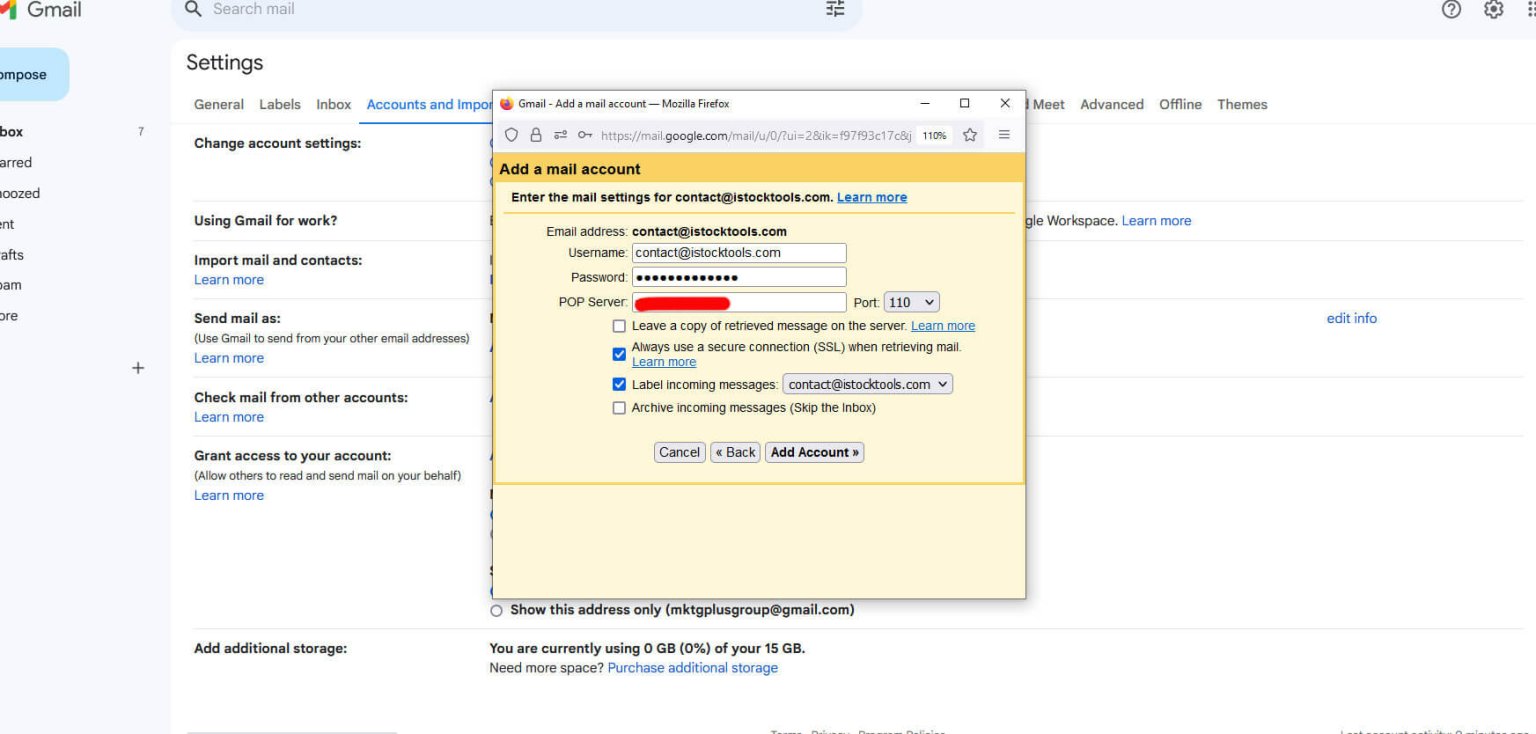This screenshot has height=734, width=1536.
Task: Click Purchase additional storage link
Action: point(693,667)
